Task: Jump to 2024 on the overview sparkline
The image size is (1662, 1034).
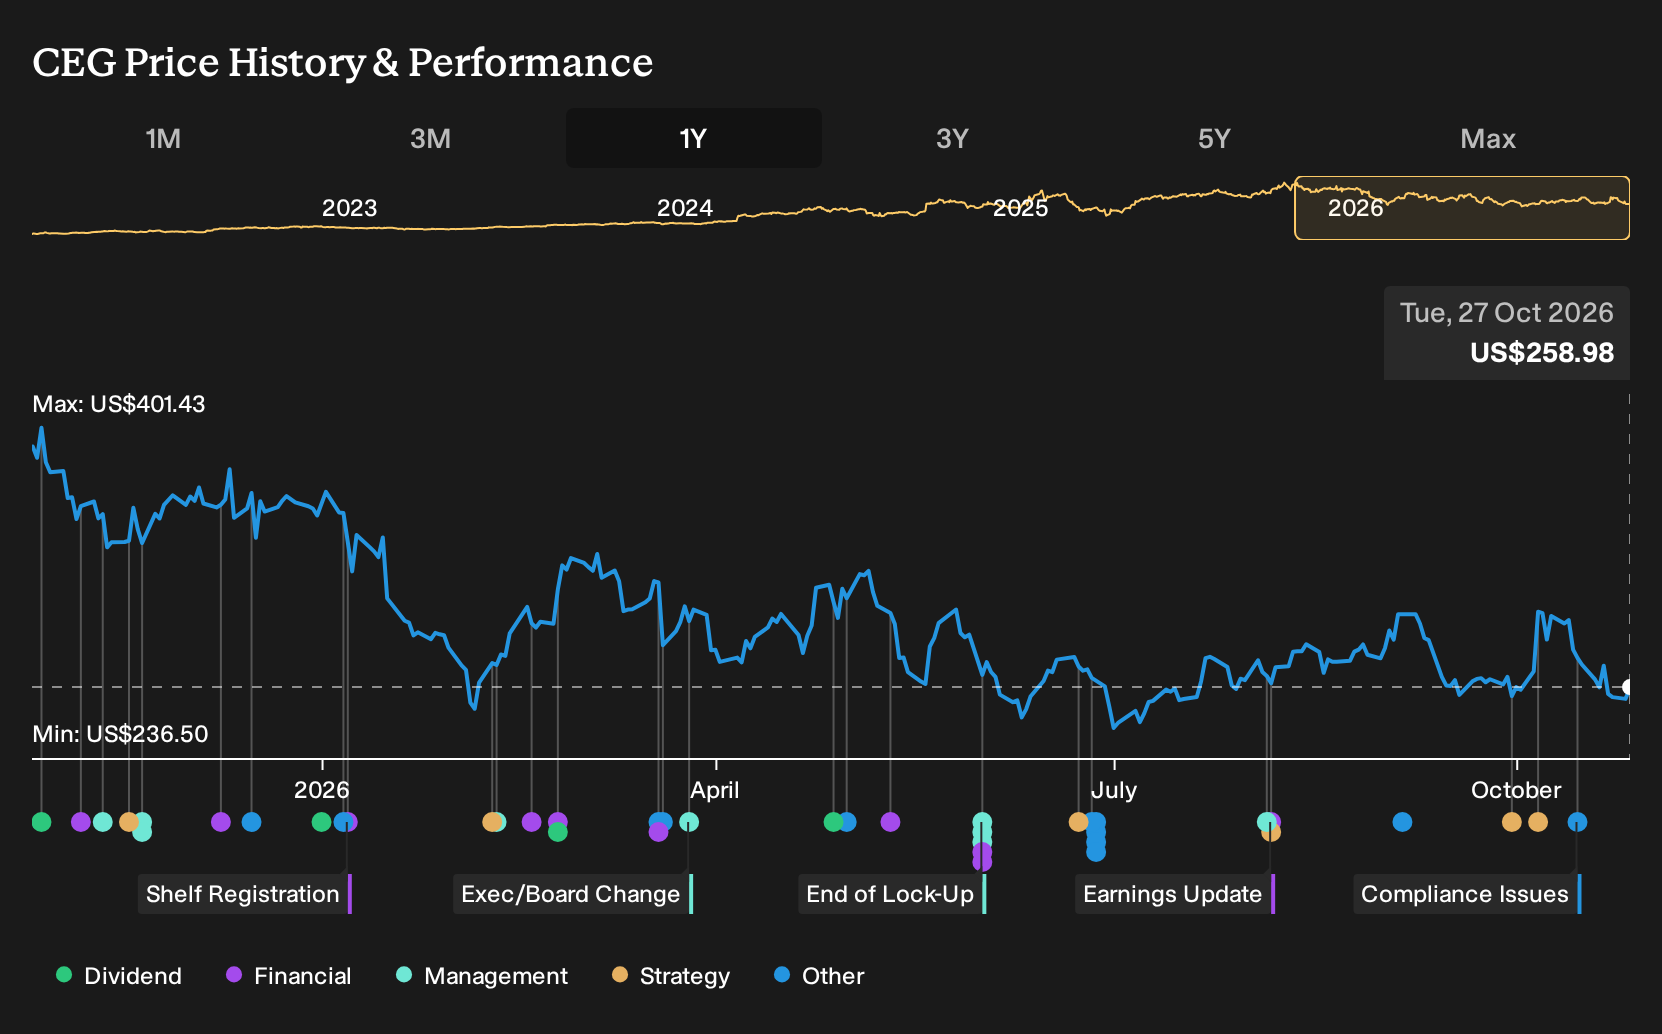Action: pyautogui.click(x=685, y=208)
